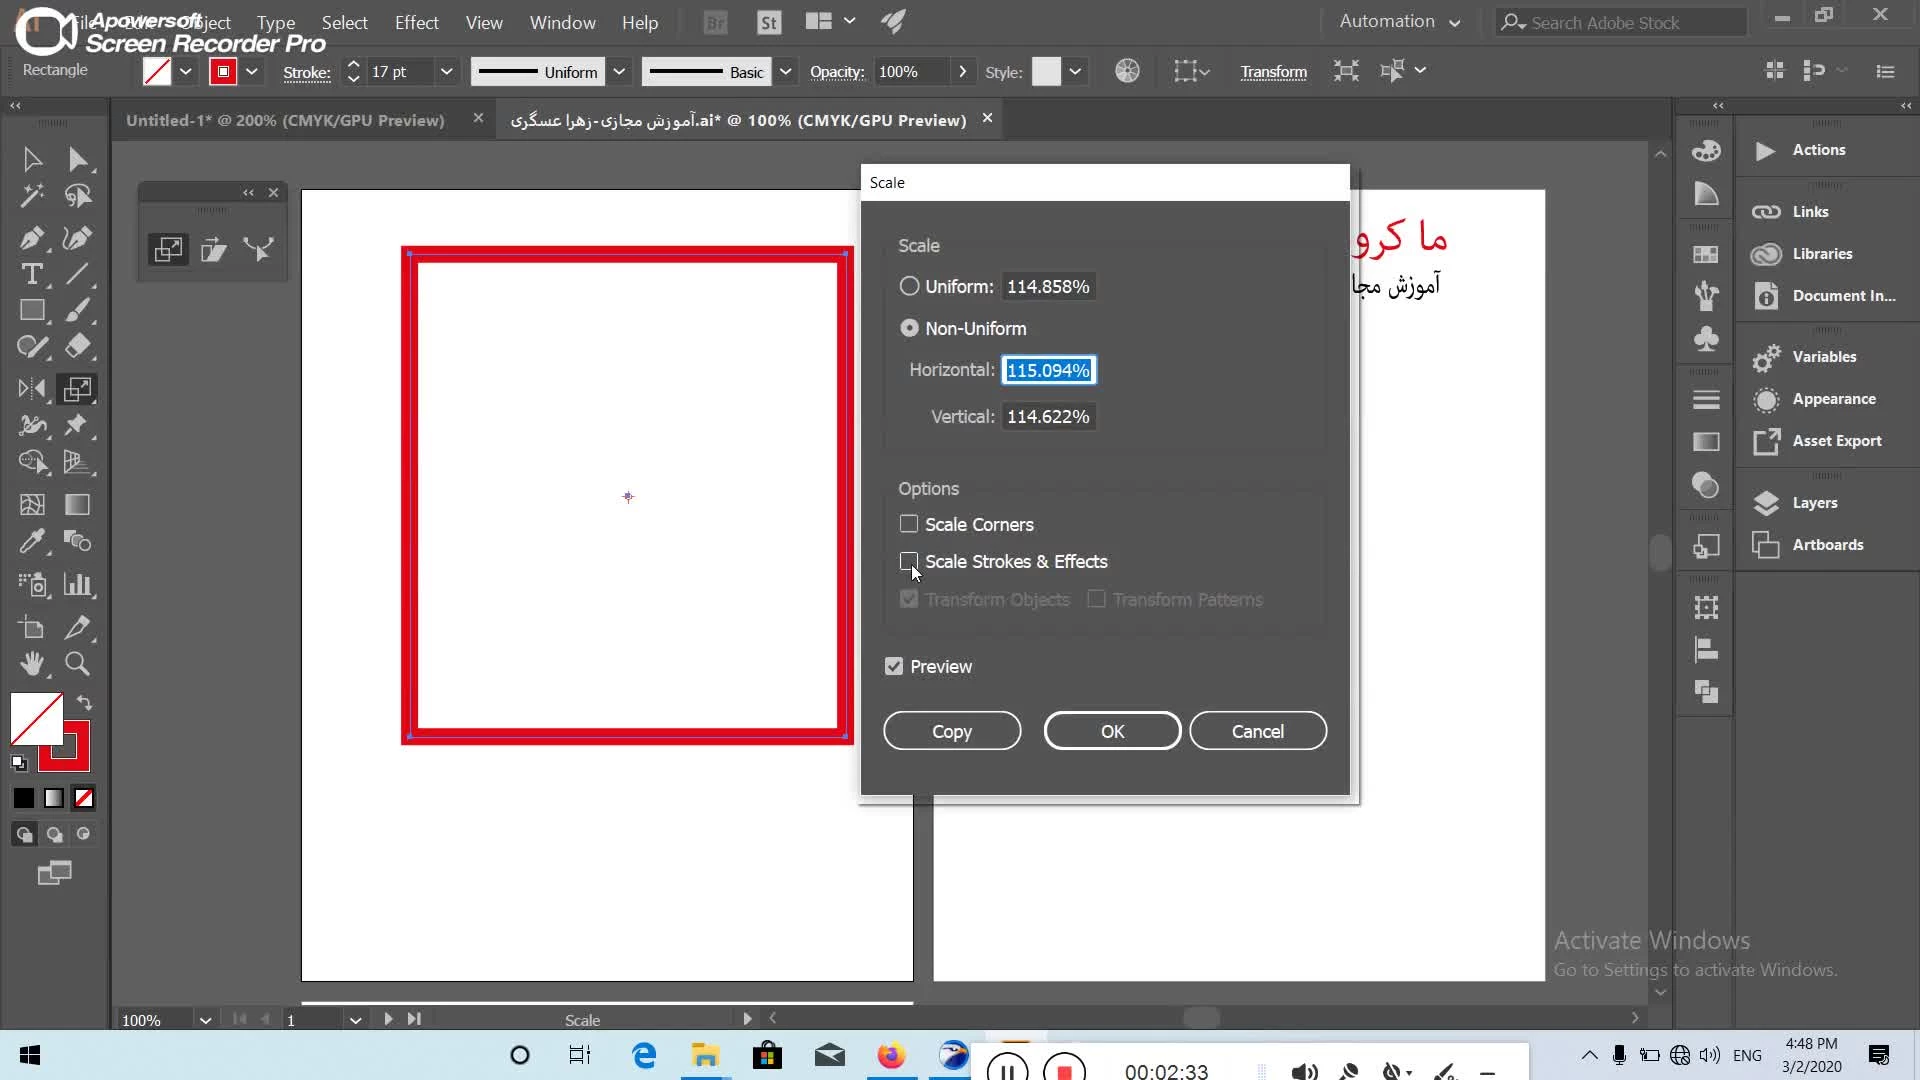Switch to the Untitled-1 document tab
The height and width of the screenshot is (1080, 1920).
coord(285,120)
